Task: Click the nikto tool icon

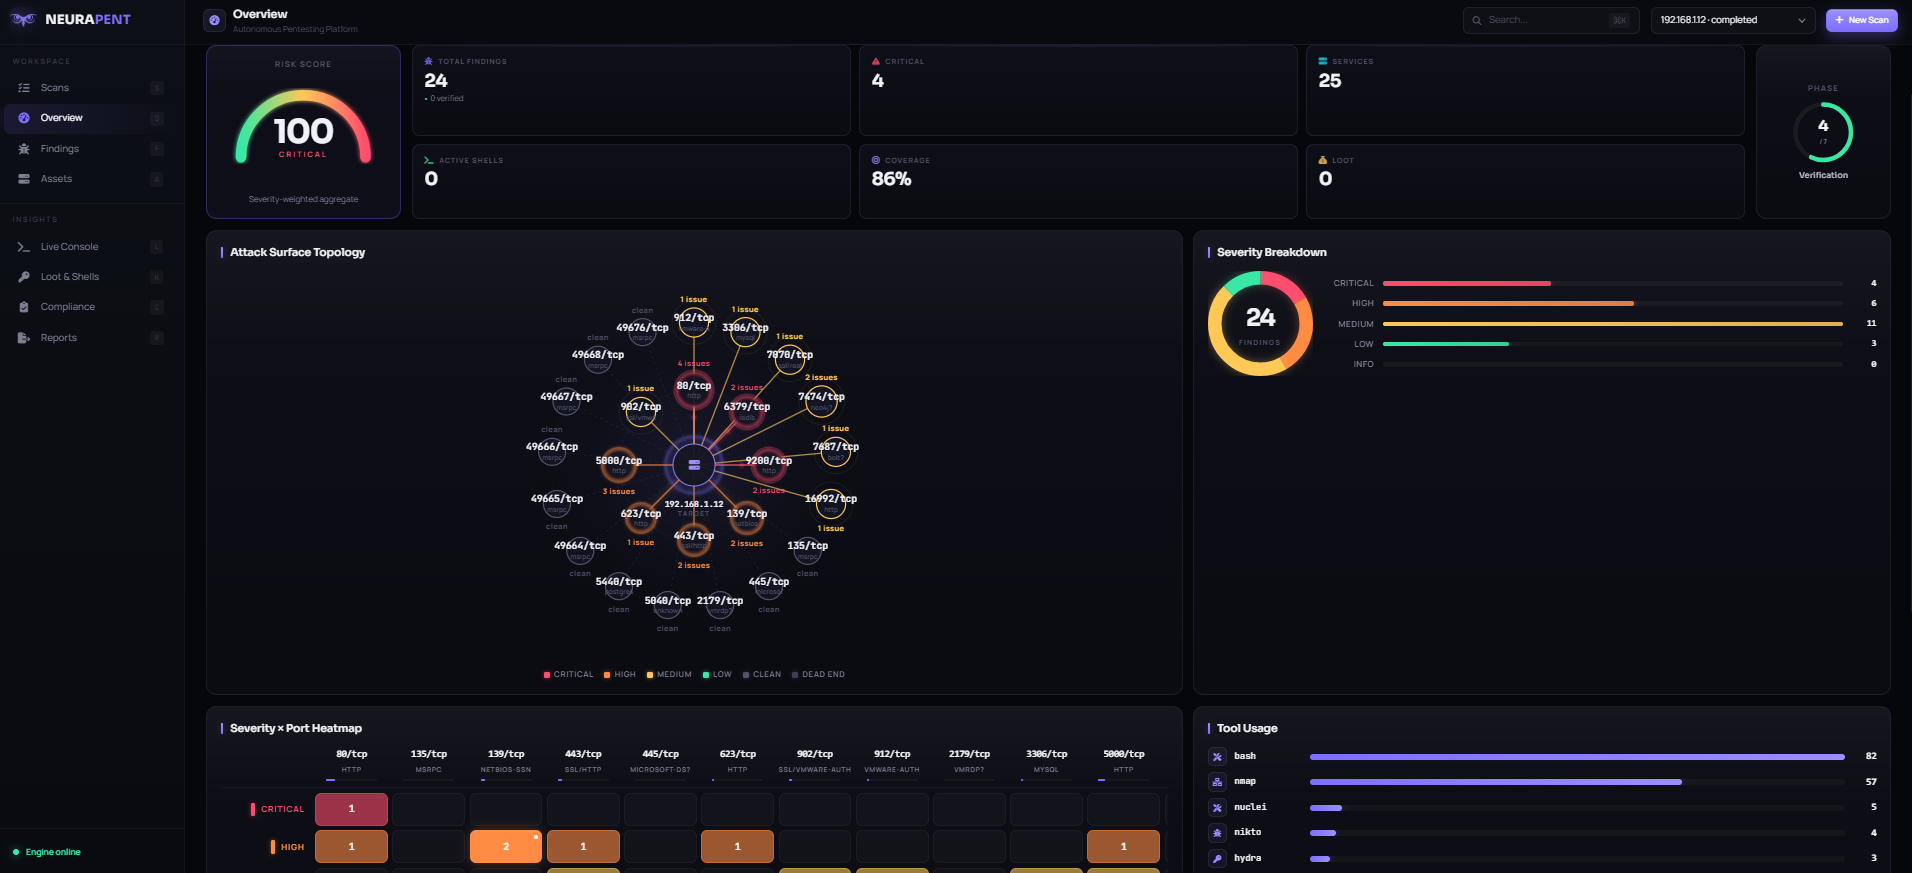Action: tap(1217, 833)
